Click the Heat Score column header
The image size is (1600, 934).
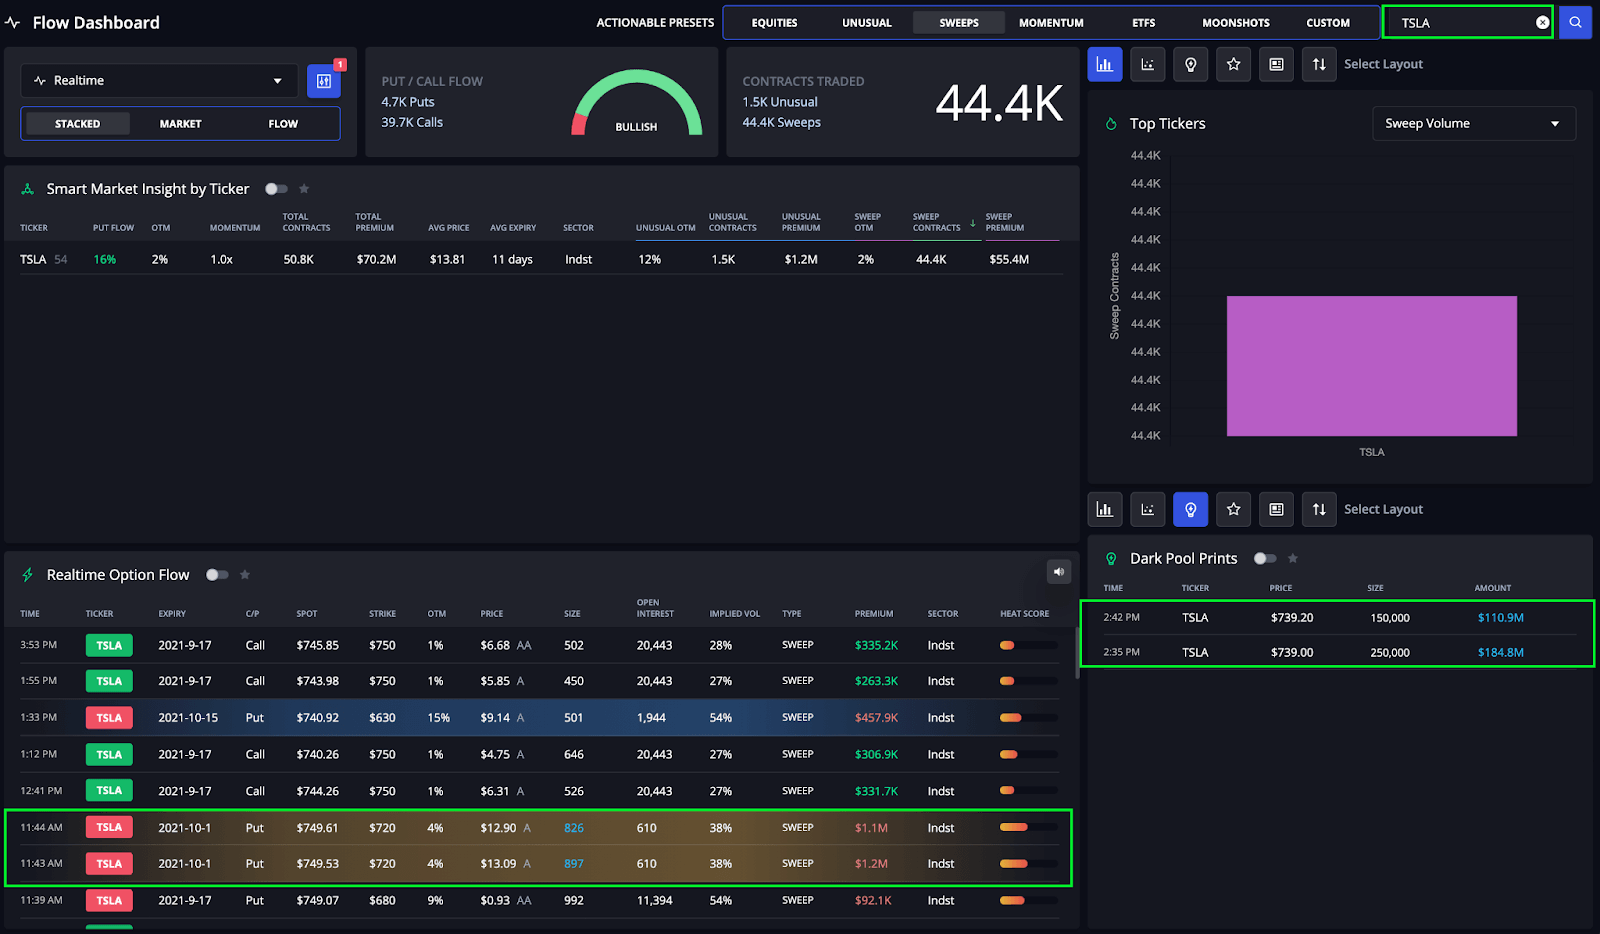[1025, 614]
